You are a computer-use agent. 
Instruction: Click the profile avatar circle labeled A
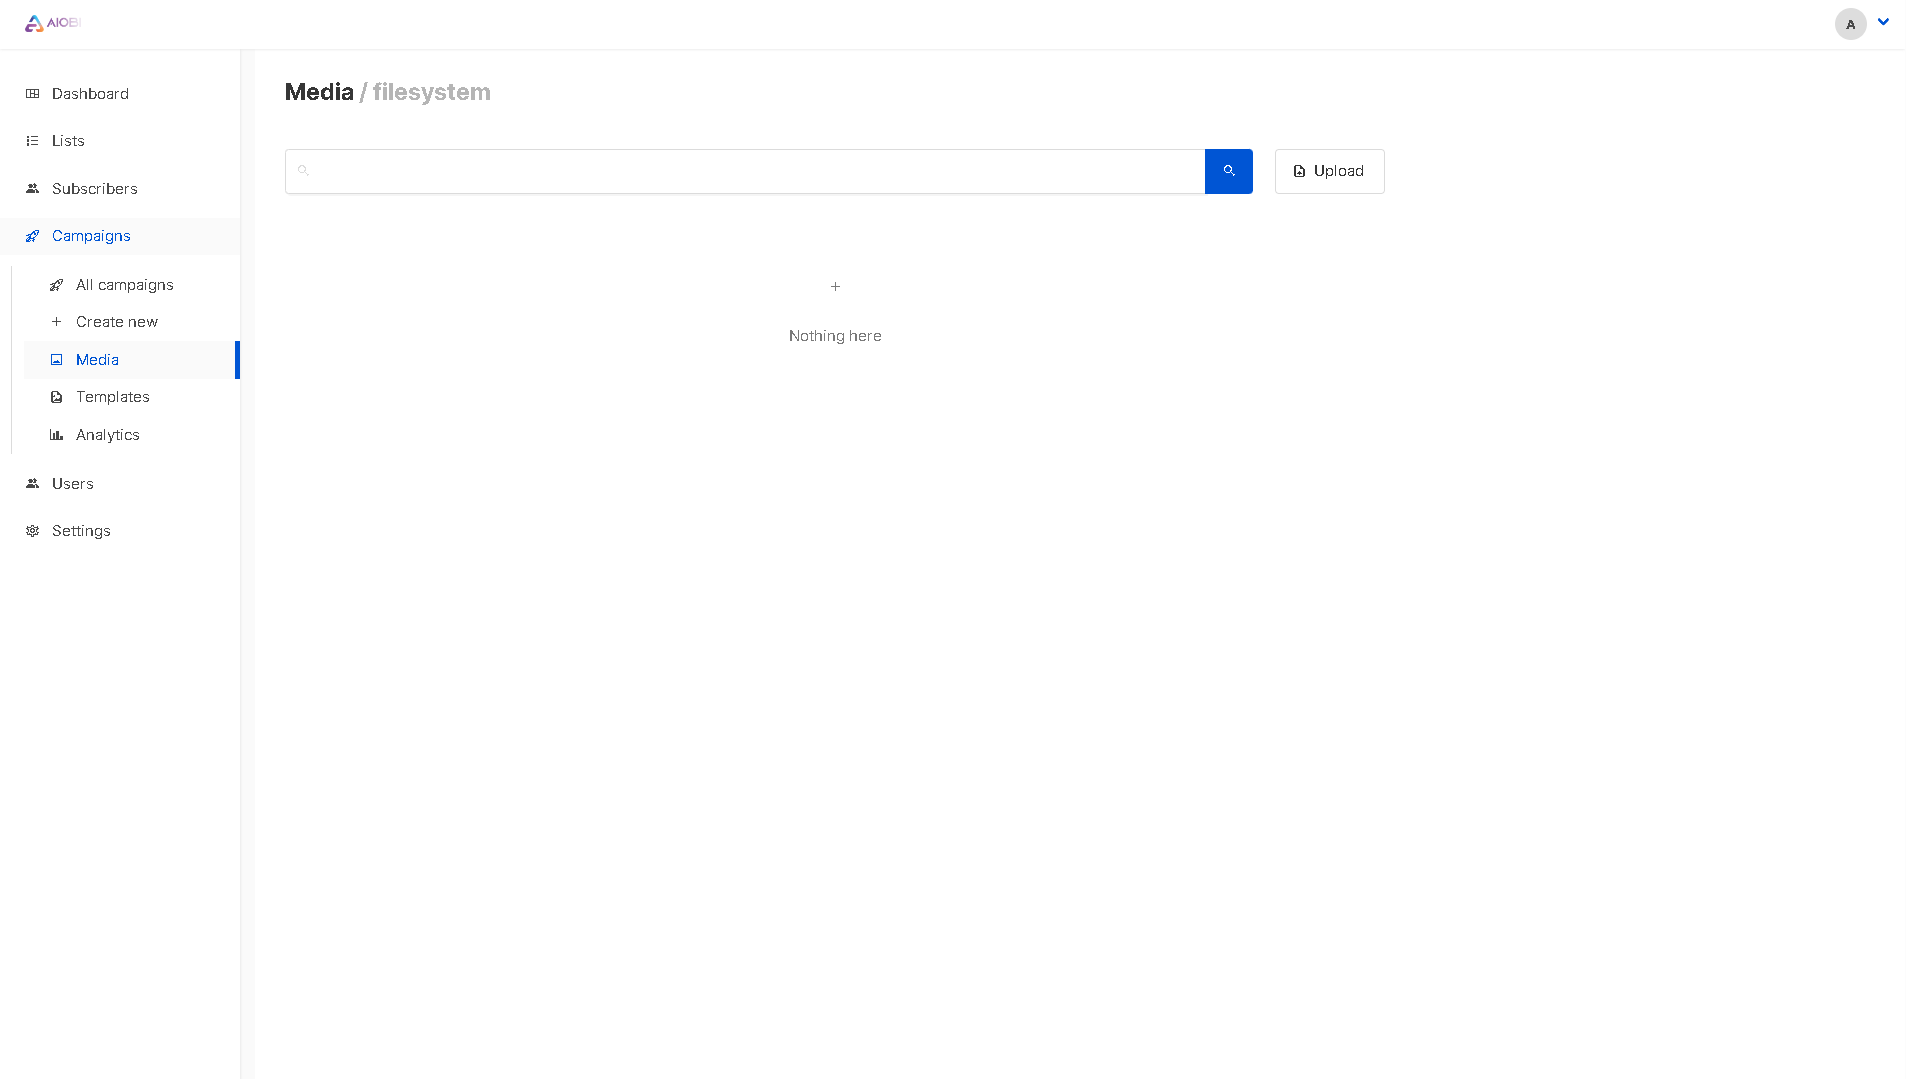coord(1849,24)
